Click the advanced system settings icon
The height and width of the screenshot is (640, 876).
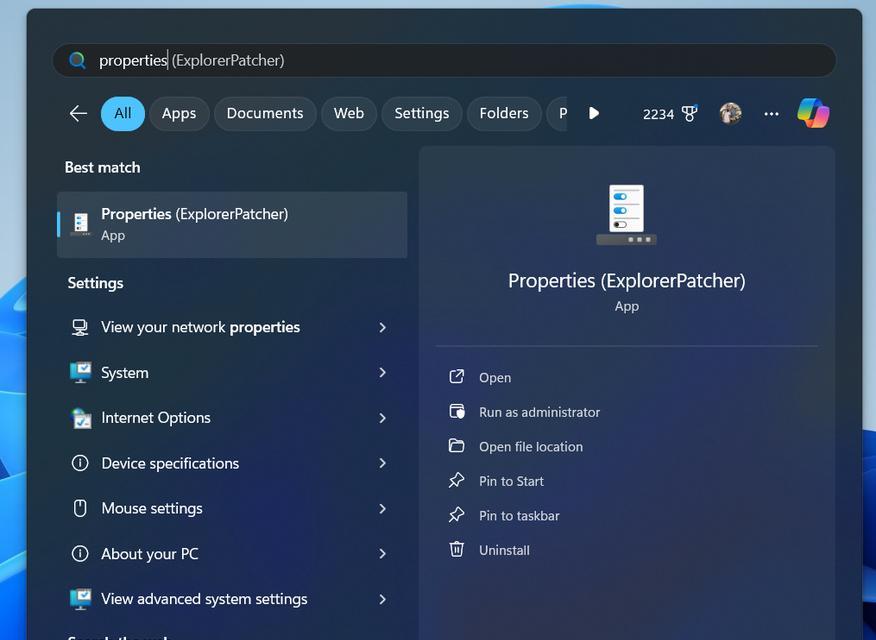[x=80, y=599]
